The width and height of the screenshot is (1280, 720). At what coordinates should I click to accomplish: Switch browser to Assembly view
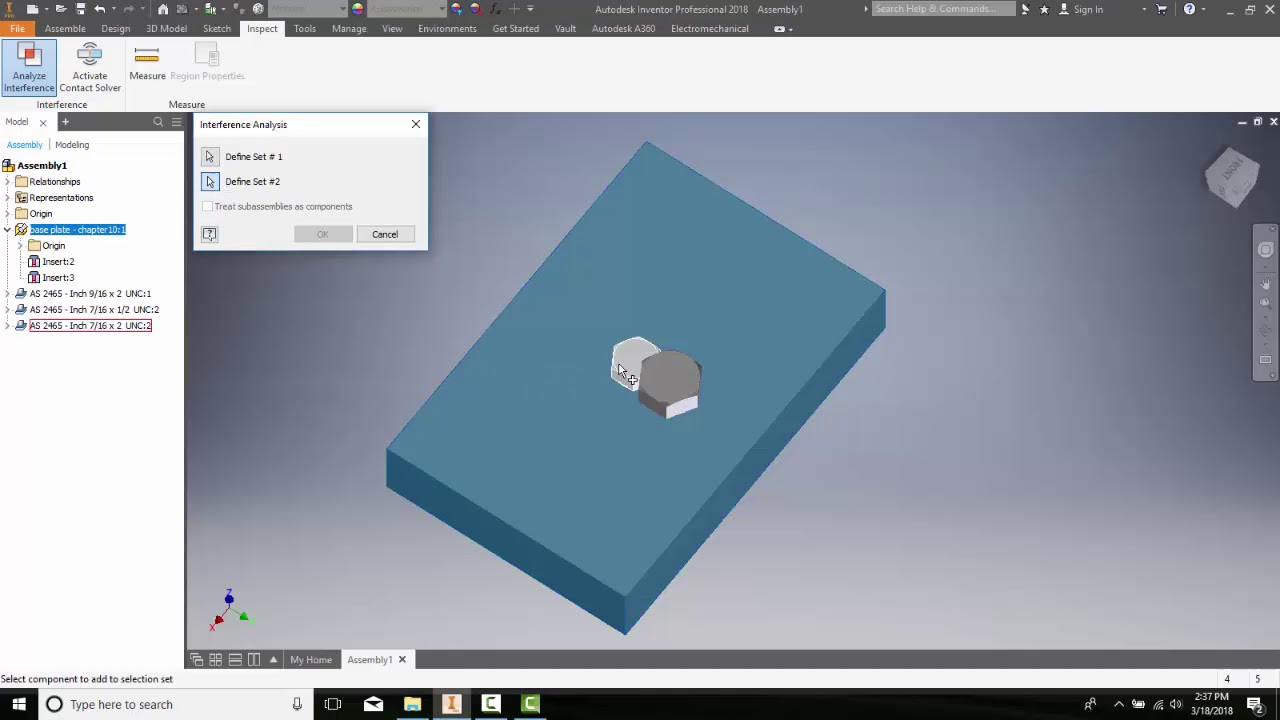coord(25,145)
